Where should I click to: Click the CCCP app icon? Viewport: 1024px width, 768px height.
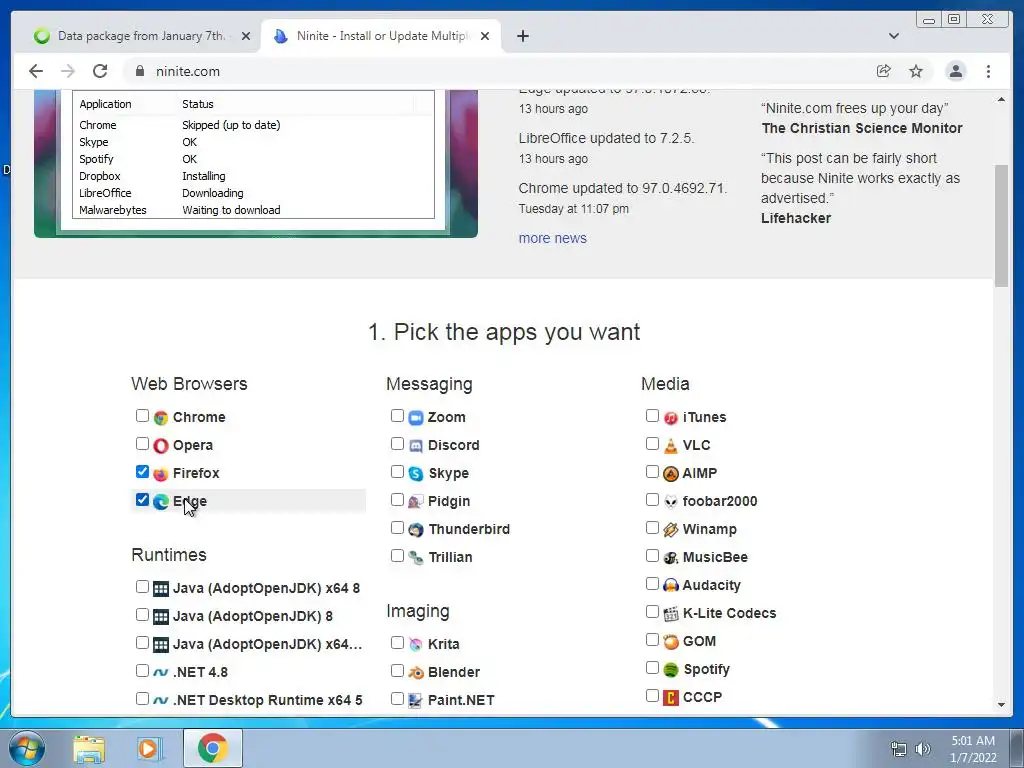tap(671, 698)
